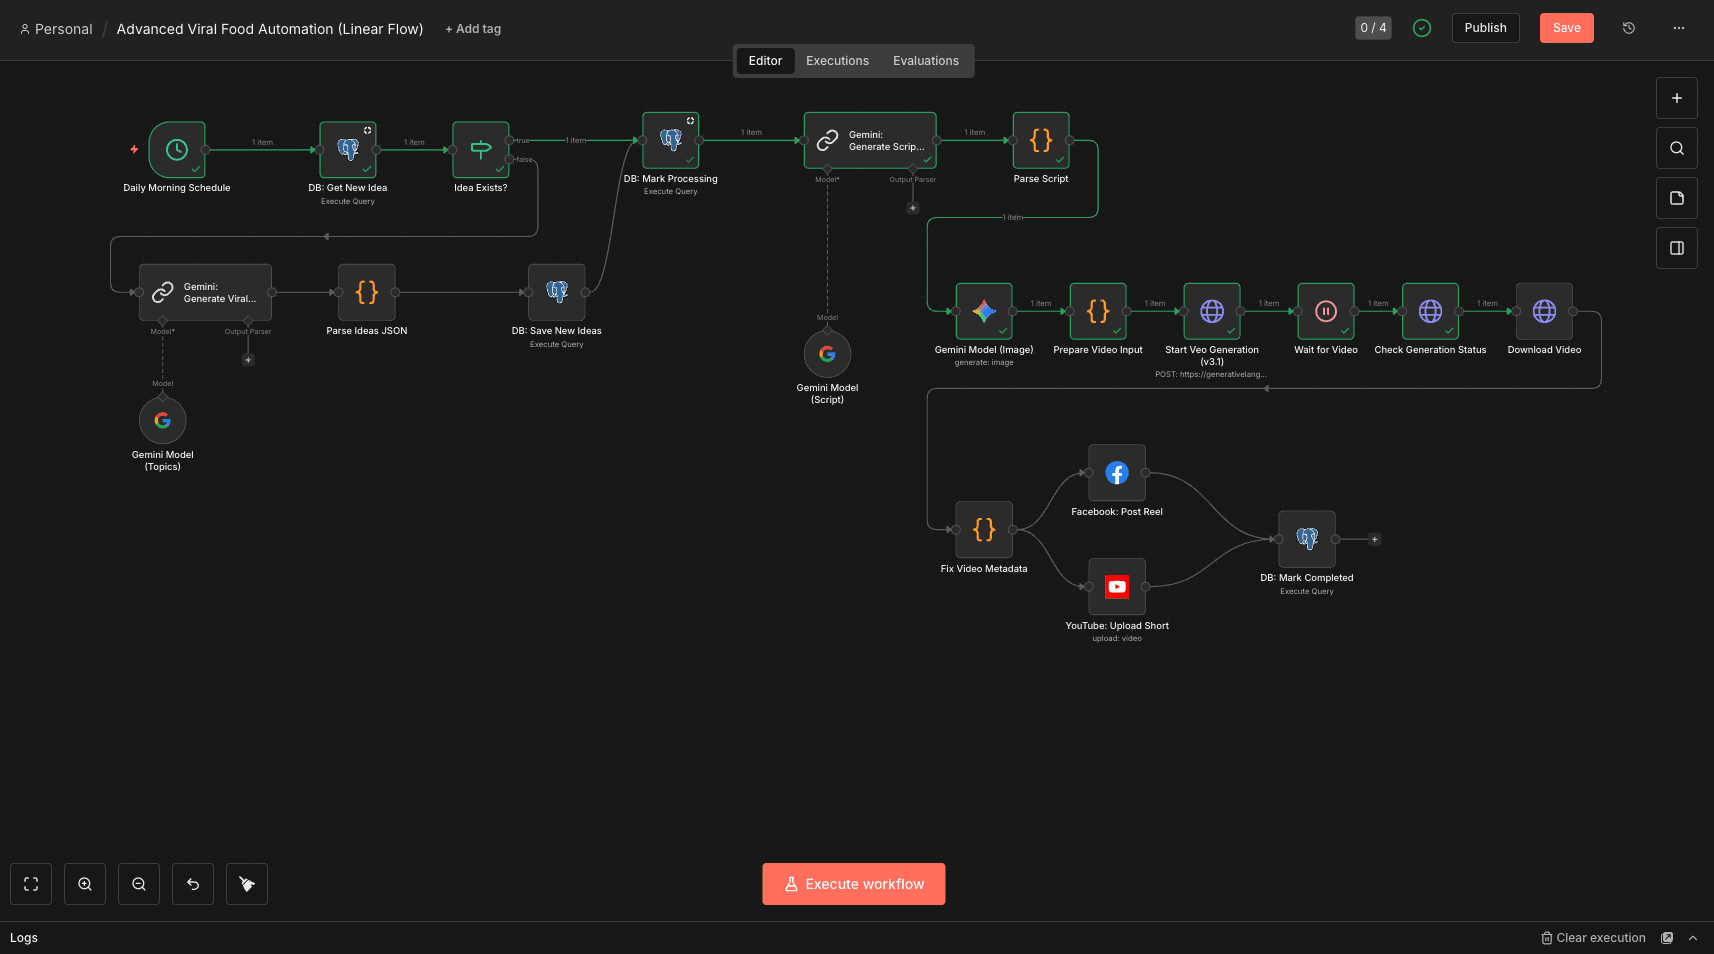Select the Daily Morning Schedule trigger node
This screenshot has width=1714, height=954.
176,149
